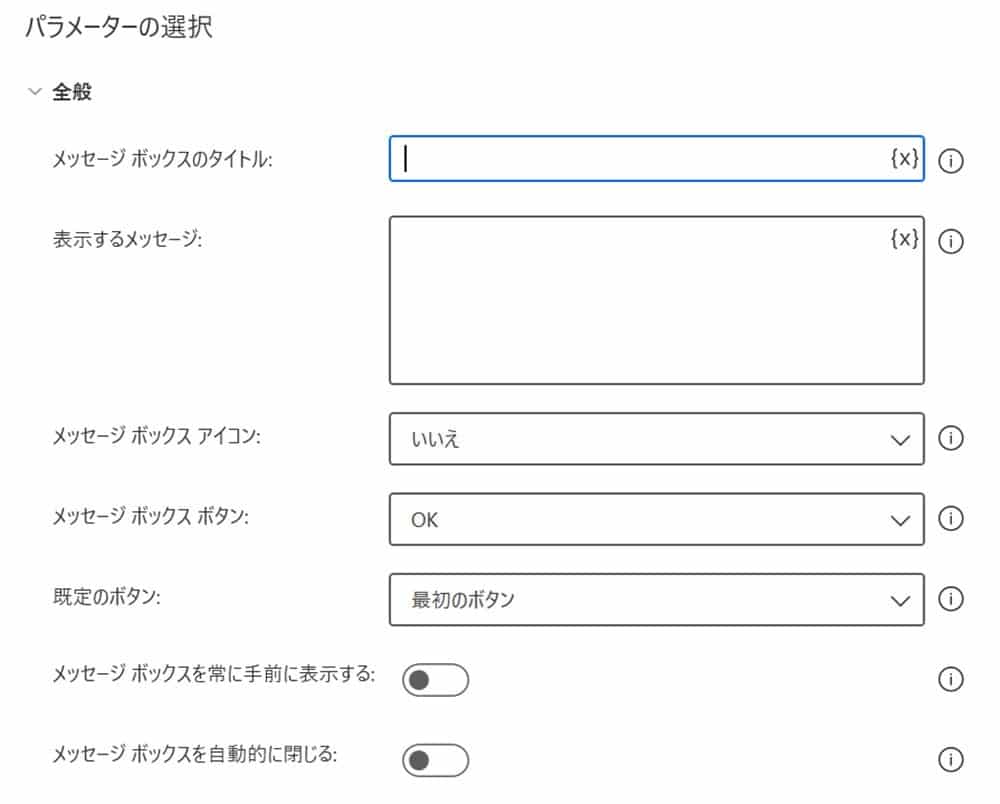This screenshot has height=804, width=1000.
Task: Click the メッセージ ボックス アイコン dropdown arrow
Action: click(900, 439)
